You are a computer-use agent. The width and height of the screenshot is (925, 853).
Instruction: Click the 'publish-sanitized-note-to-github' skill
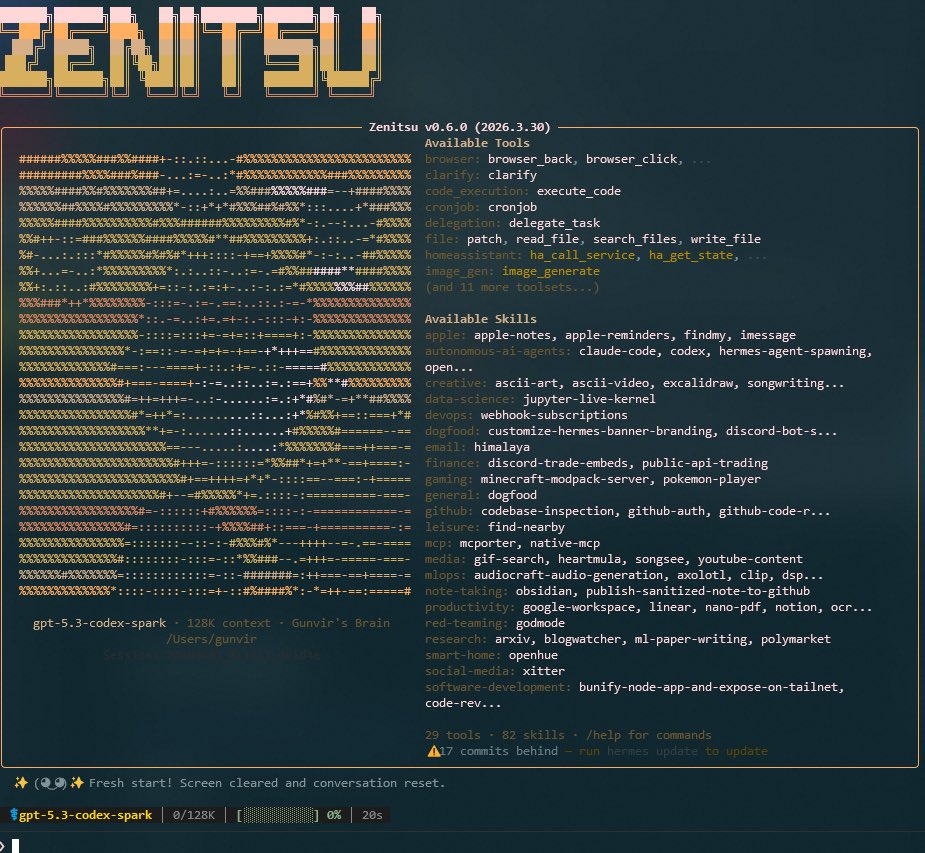pyautogui.click(x=697, y=590)
